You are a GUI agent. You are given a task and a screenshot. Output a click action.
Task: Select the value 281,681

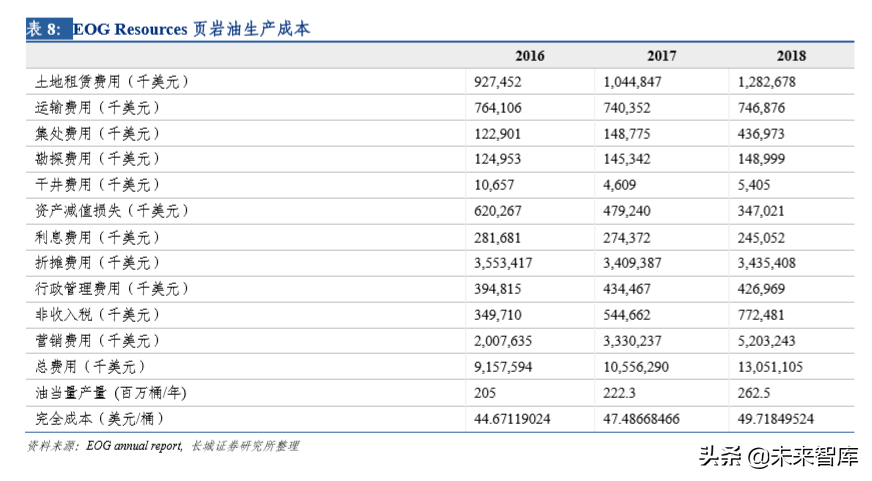pos(497,238)
